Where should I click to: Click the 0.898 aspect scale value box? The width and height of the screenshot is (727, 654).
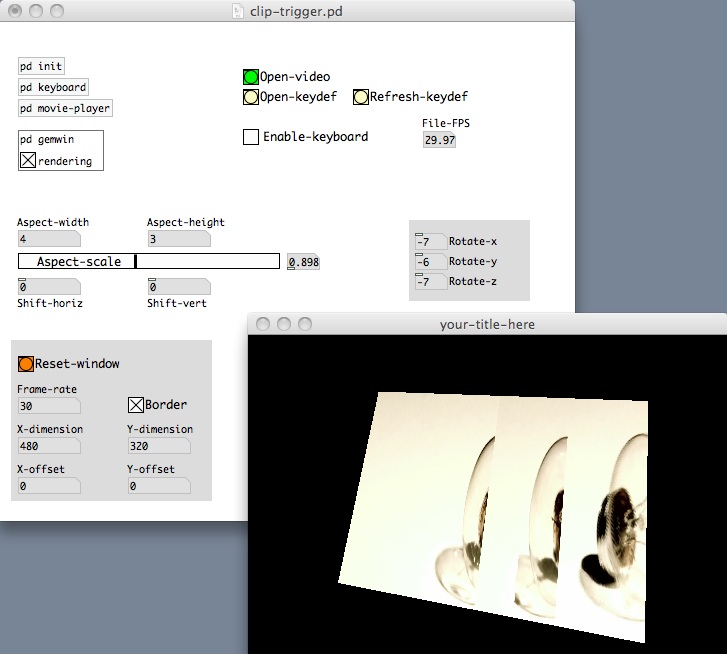(x=303, y=262)
